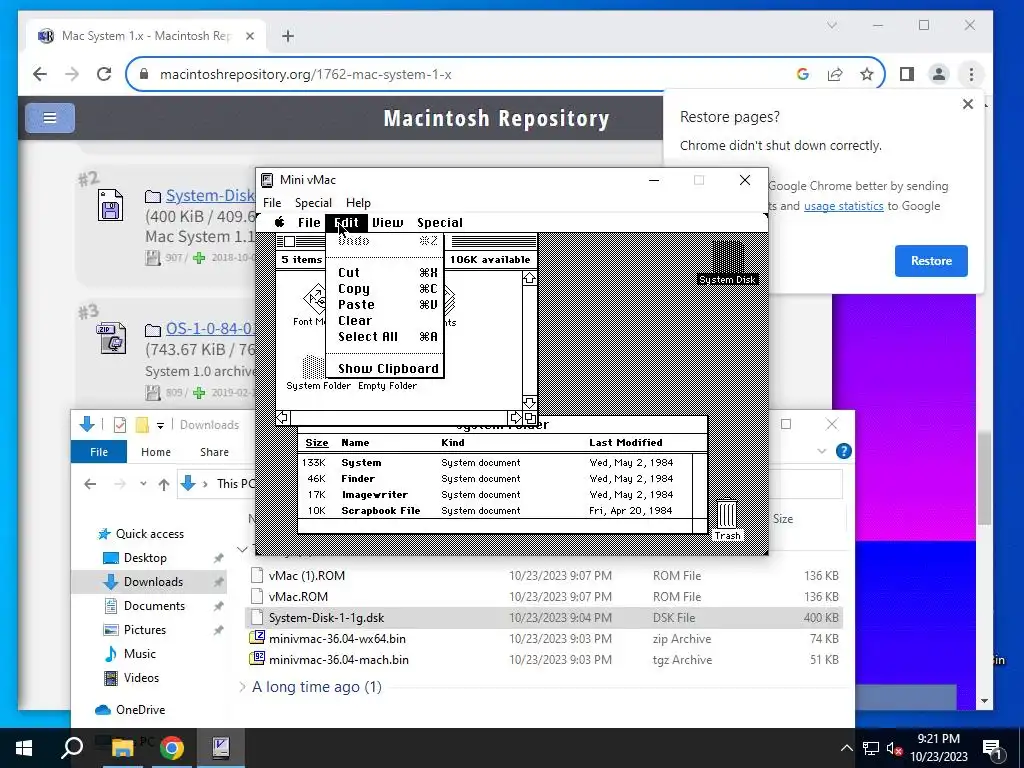Screen dimensions: 1024x768
Task: Click the Finder window's grow box
Action: coord(530,417)
